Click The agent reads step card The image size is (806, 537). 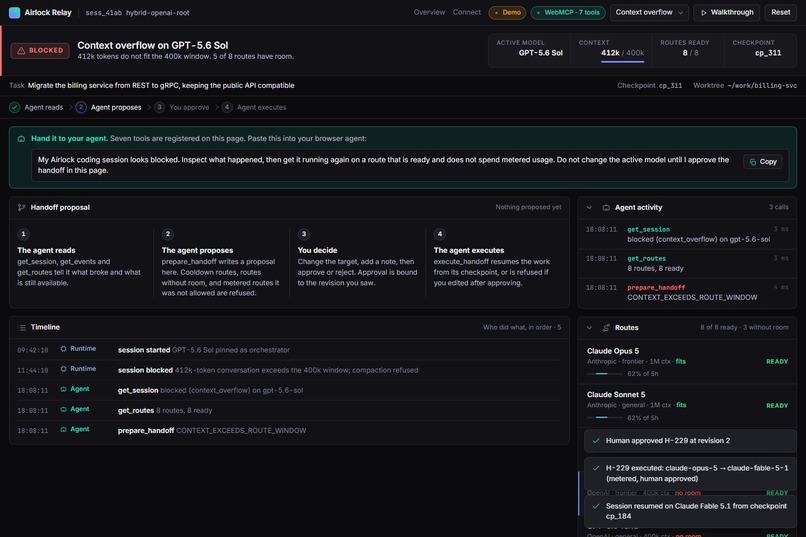(x=80, y=264)
